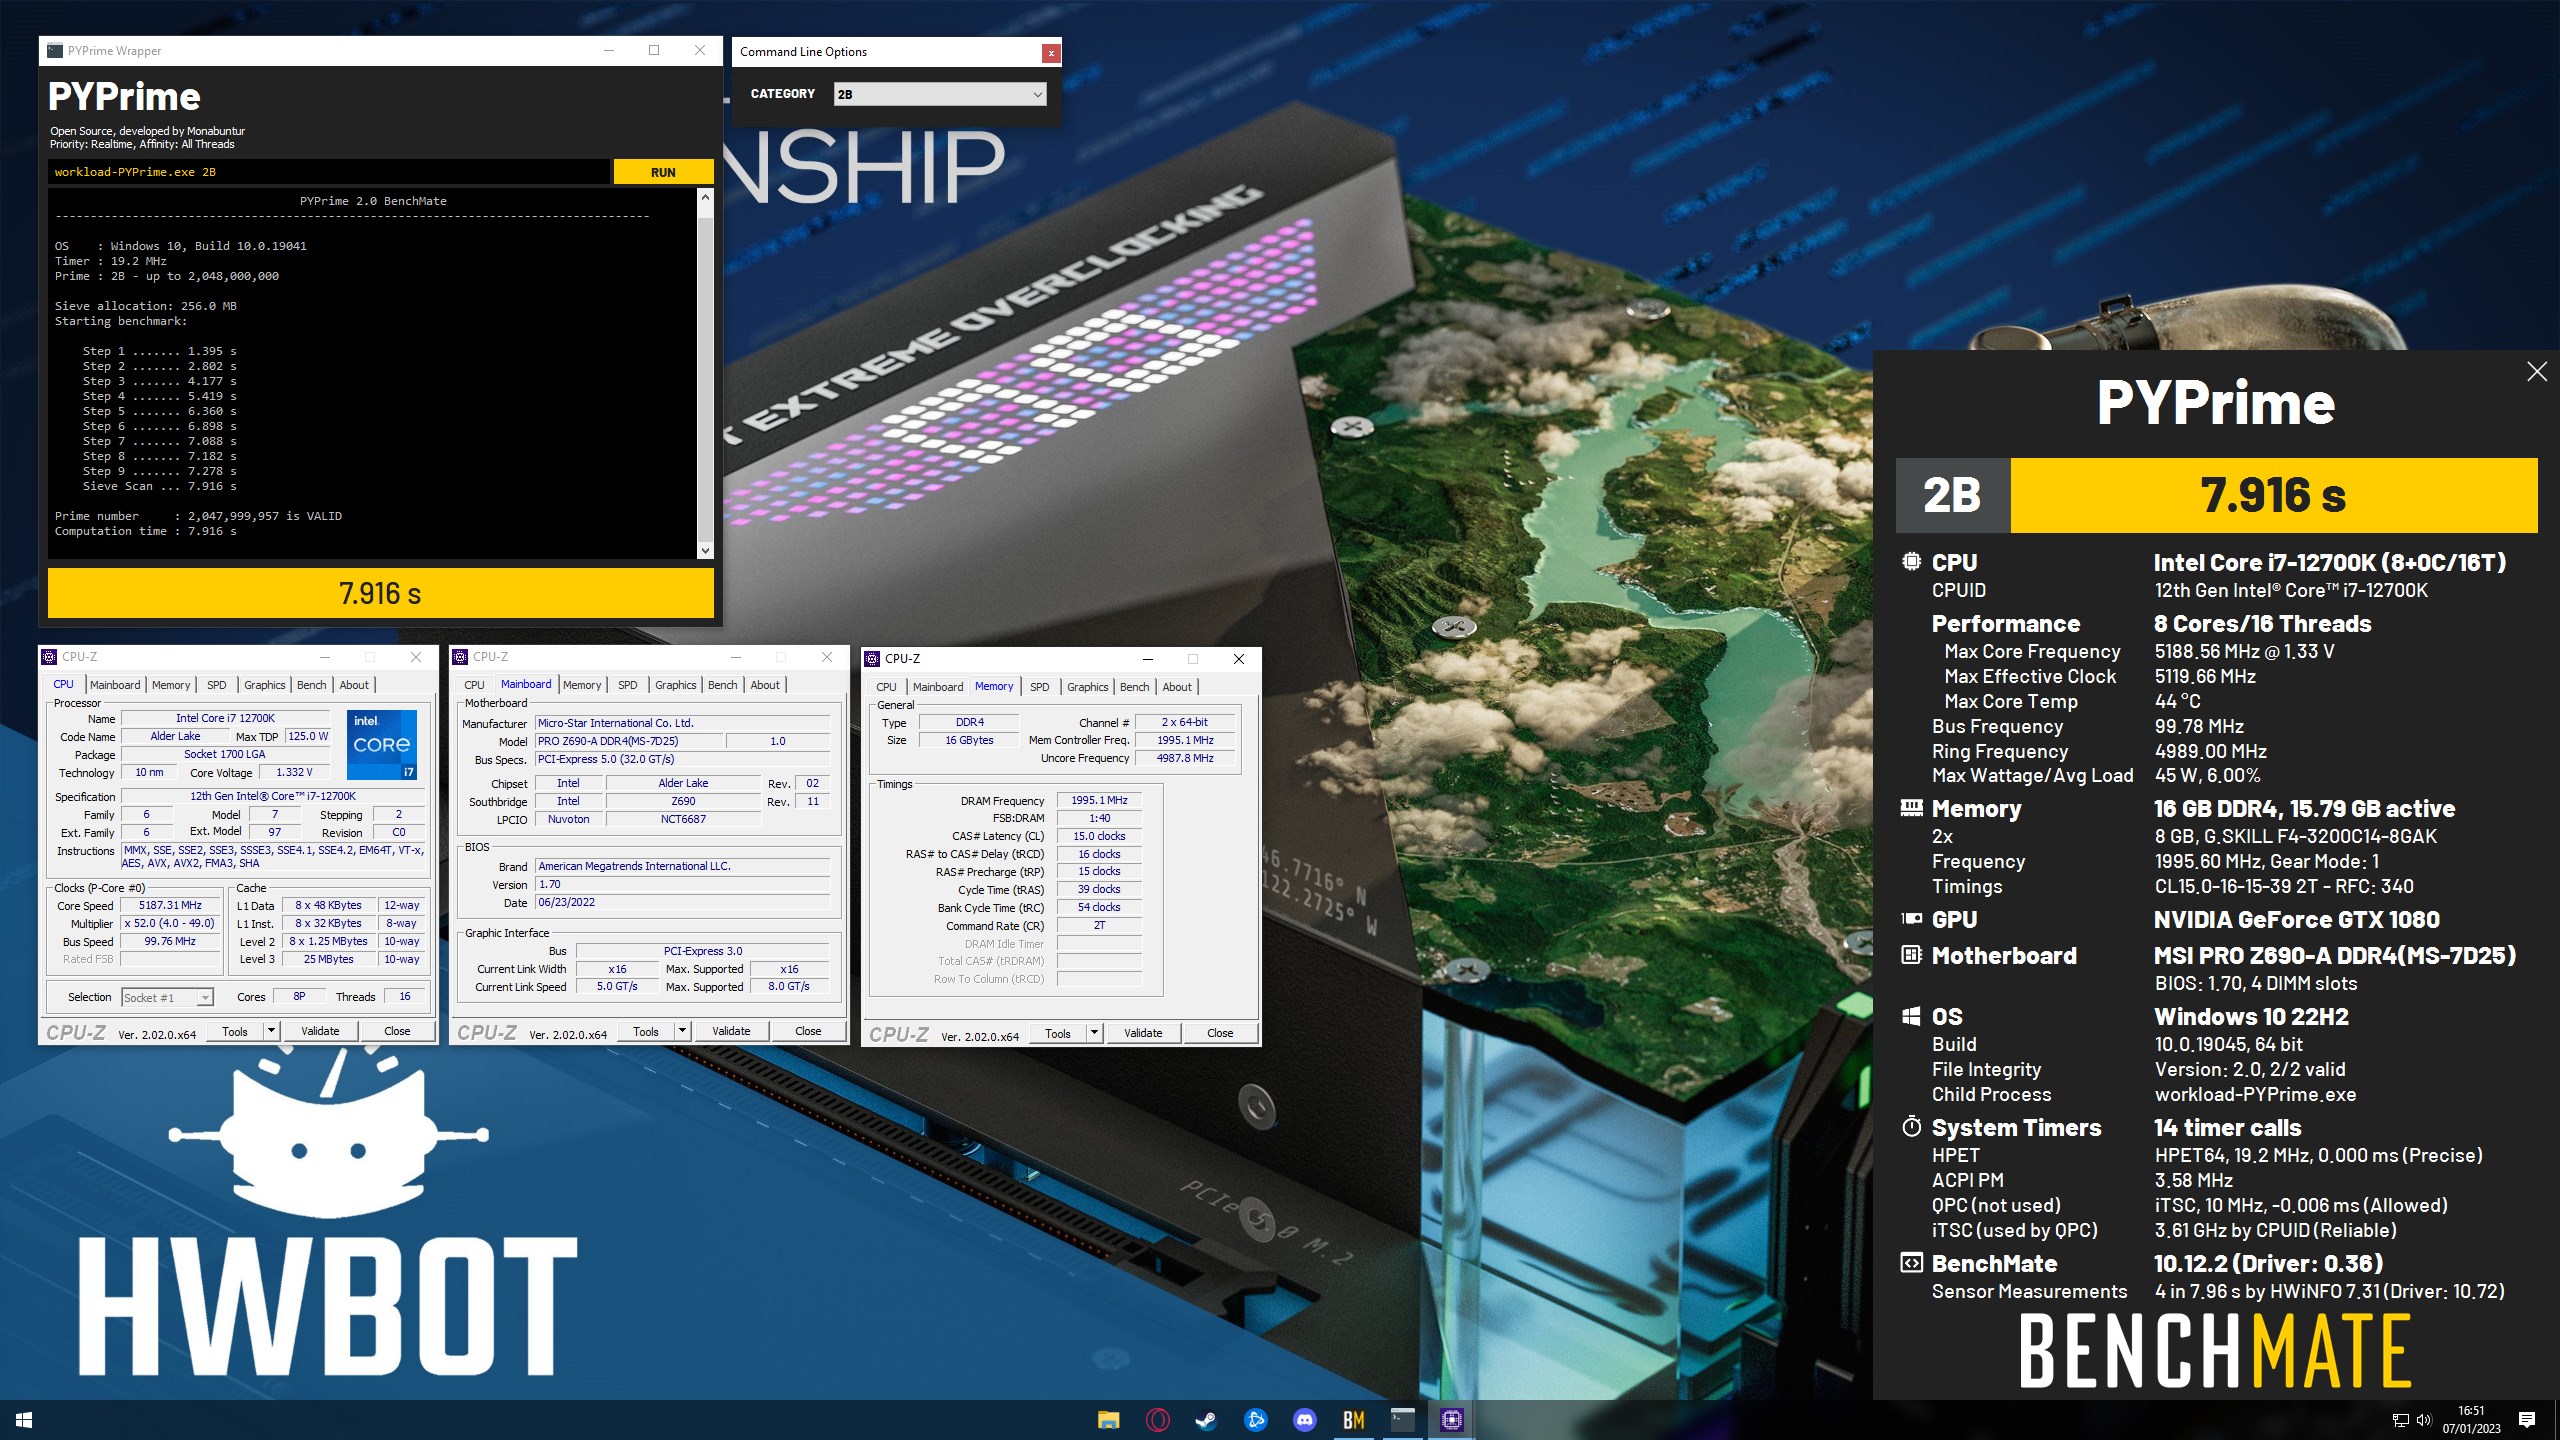
Task: Open volume control tray icon
Action: [2423, 1420]
